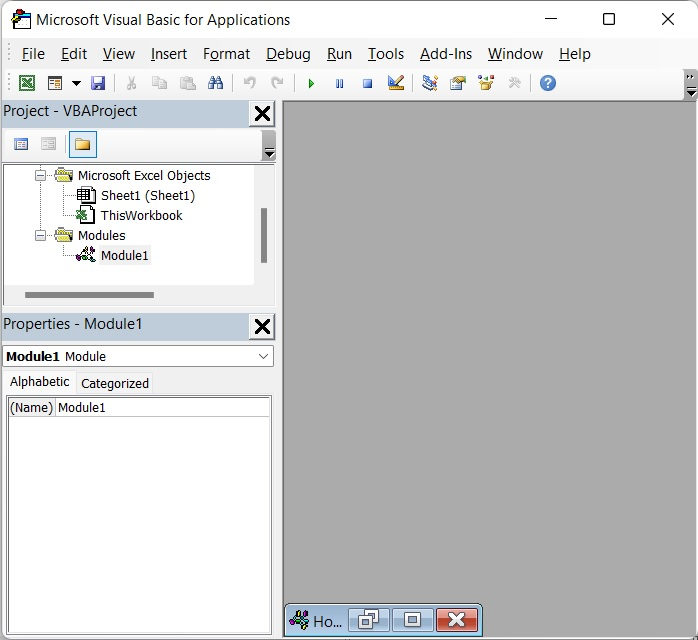Select the (Name) property row label

pos(32,408)
